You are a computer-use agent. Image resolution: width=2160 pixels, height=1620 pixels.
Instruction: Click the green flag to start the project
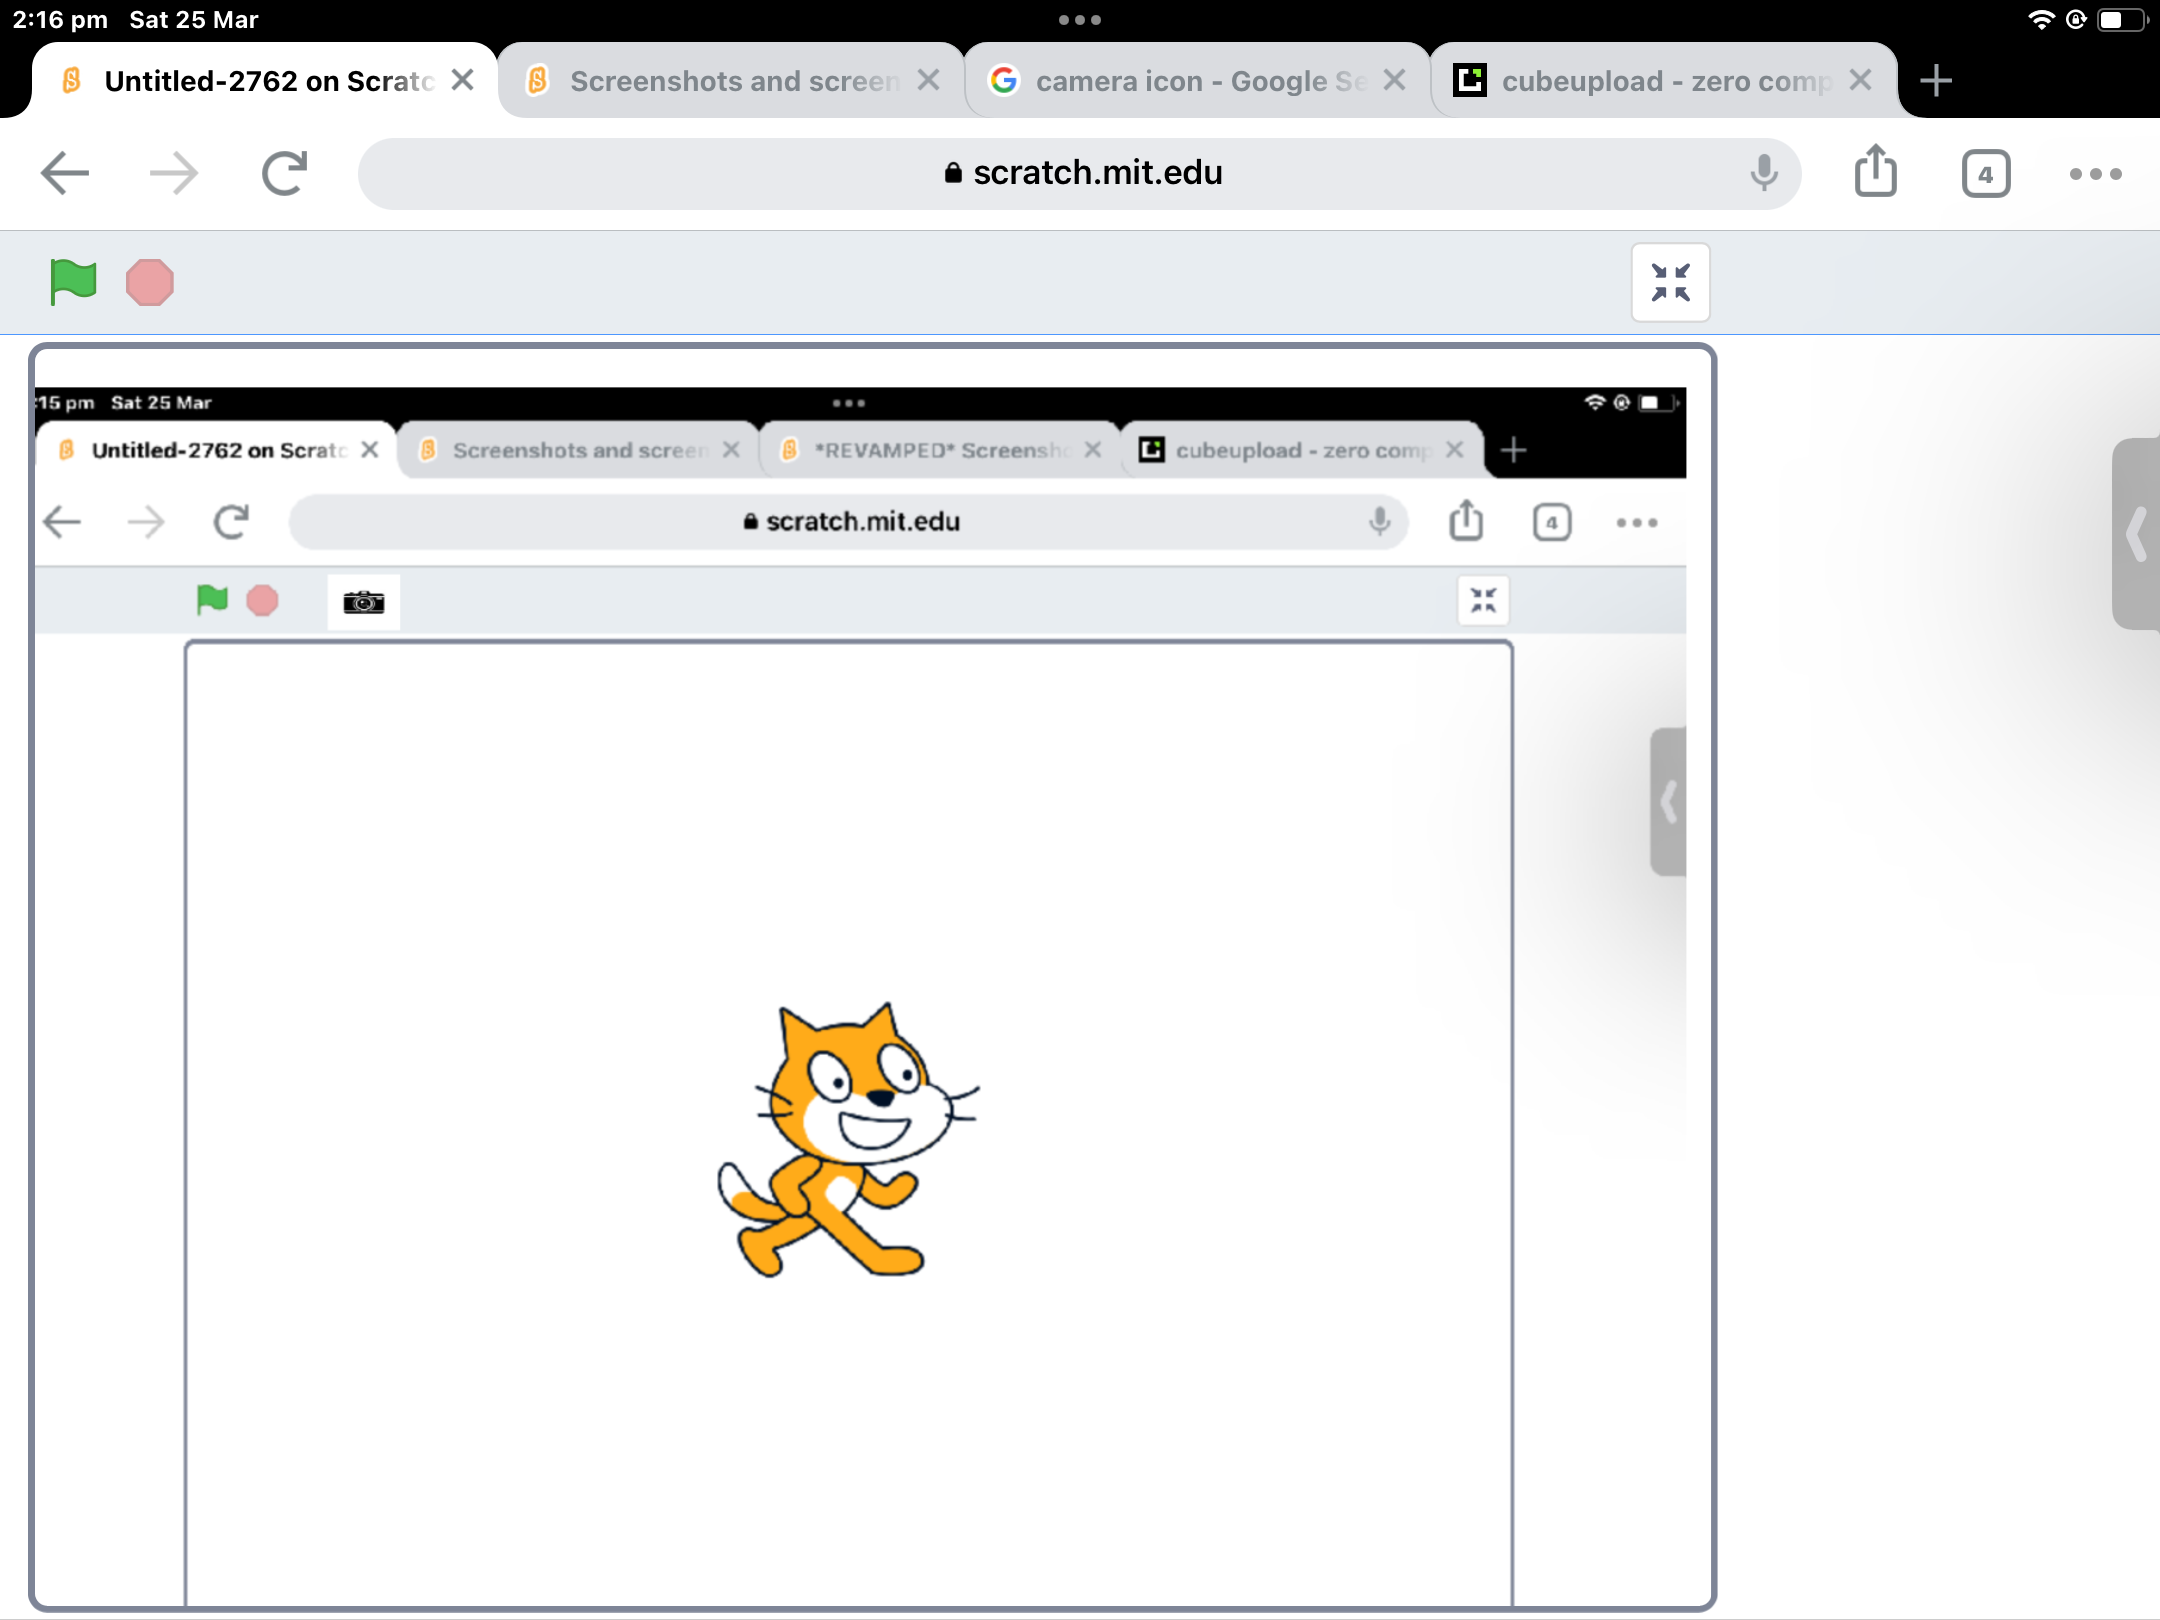point(71,281)
